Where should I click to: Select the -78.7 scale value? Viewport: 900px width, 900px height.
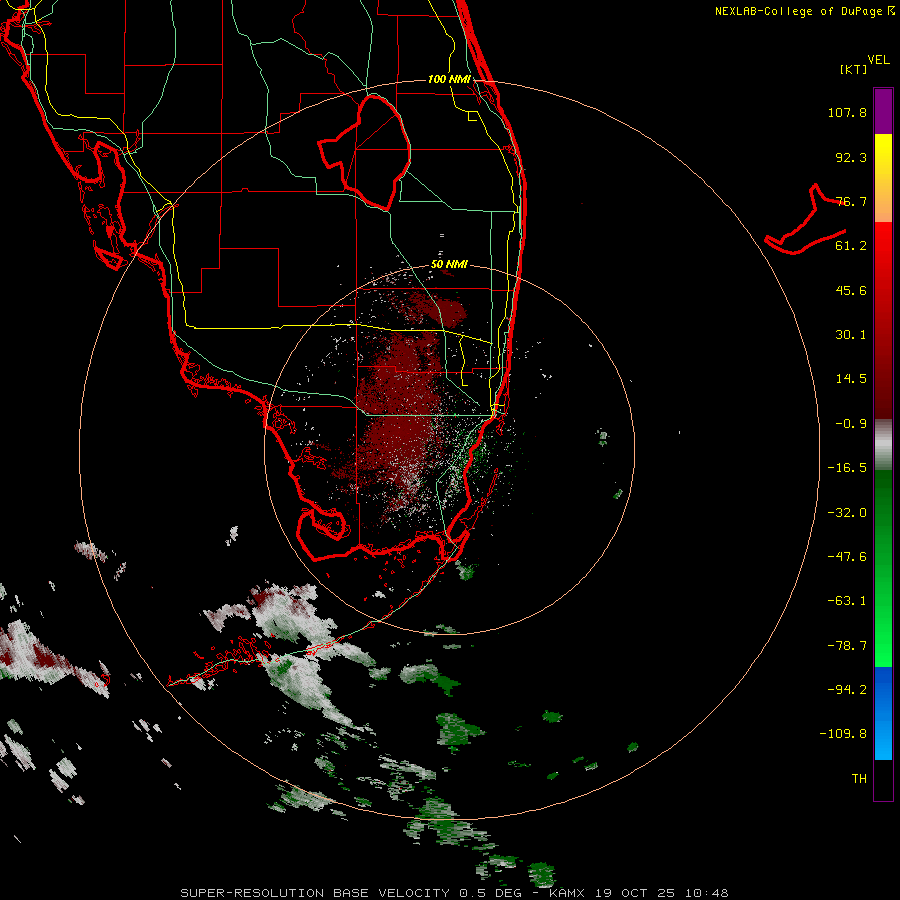pos(847,646)
